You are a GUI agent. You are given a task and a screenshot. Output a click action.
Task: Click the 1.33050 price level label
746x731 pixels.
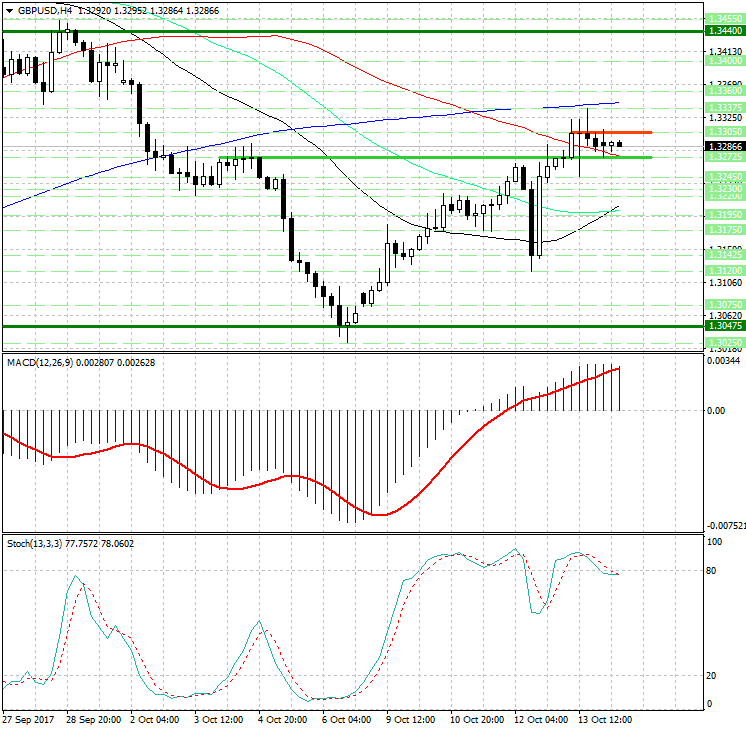(x=725, y=132)
